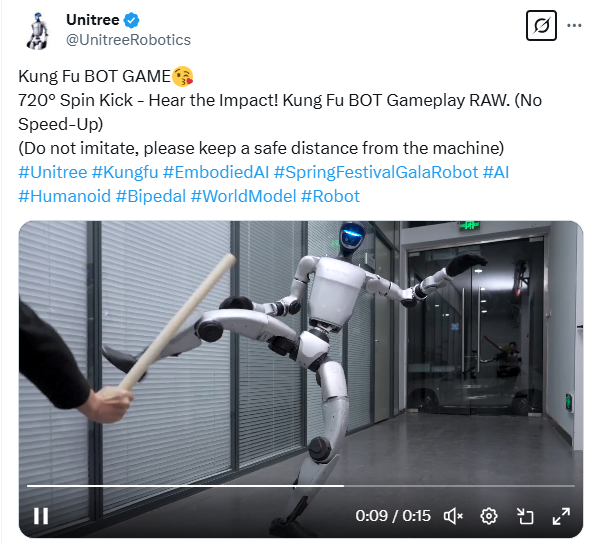Click the Unitree display name
This screenshot has height=545, width=593.
pyautogui.click(x=93, y=20)
